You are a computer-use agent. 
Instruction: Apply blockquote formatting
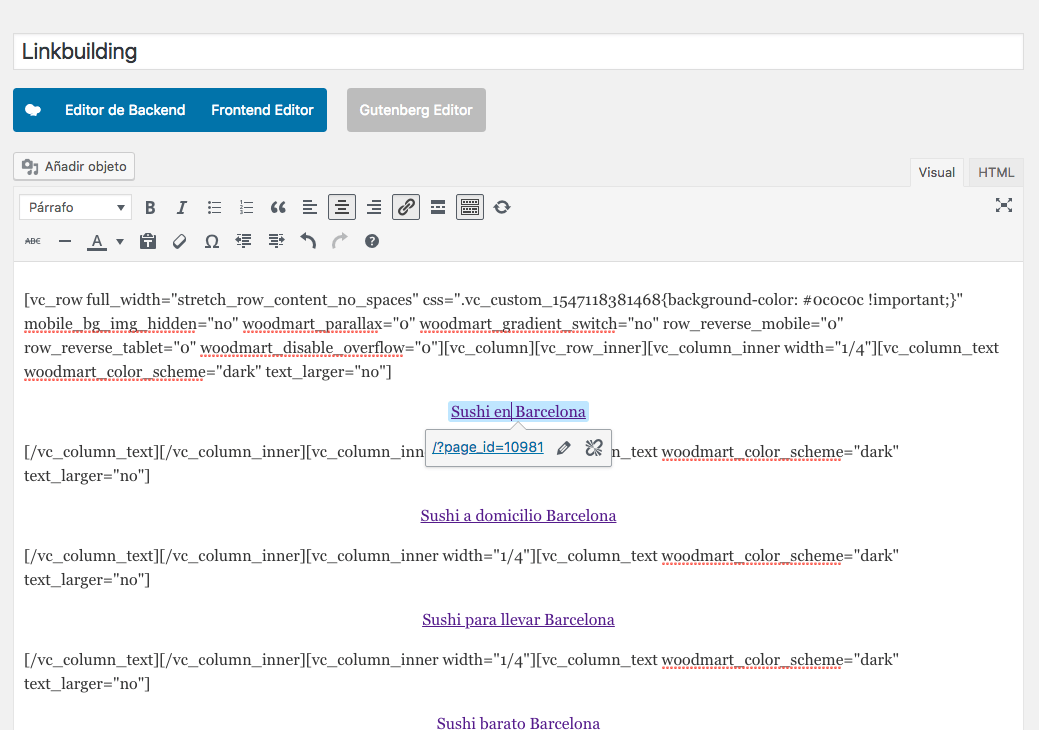[278, 207]
